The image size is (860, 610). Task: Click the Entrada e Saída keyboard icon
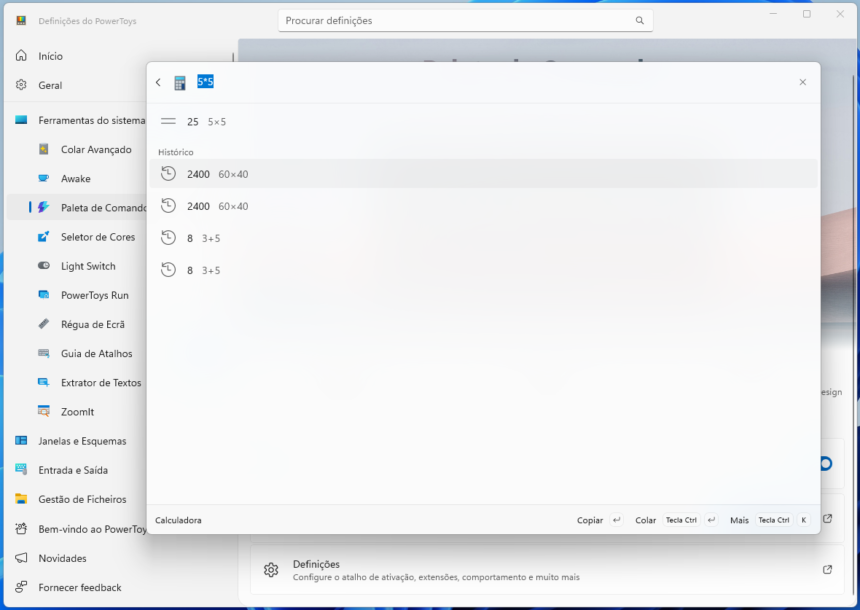click(21, 469)
